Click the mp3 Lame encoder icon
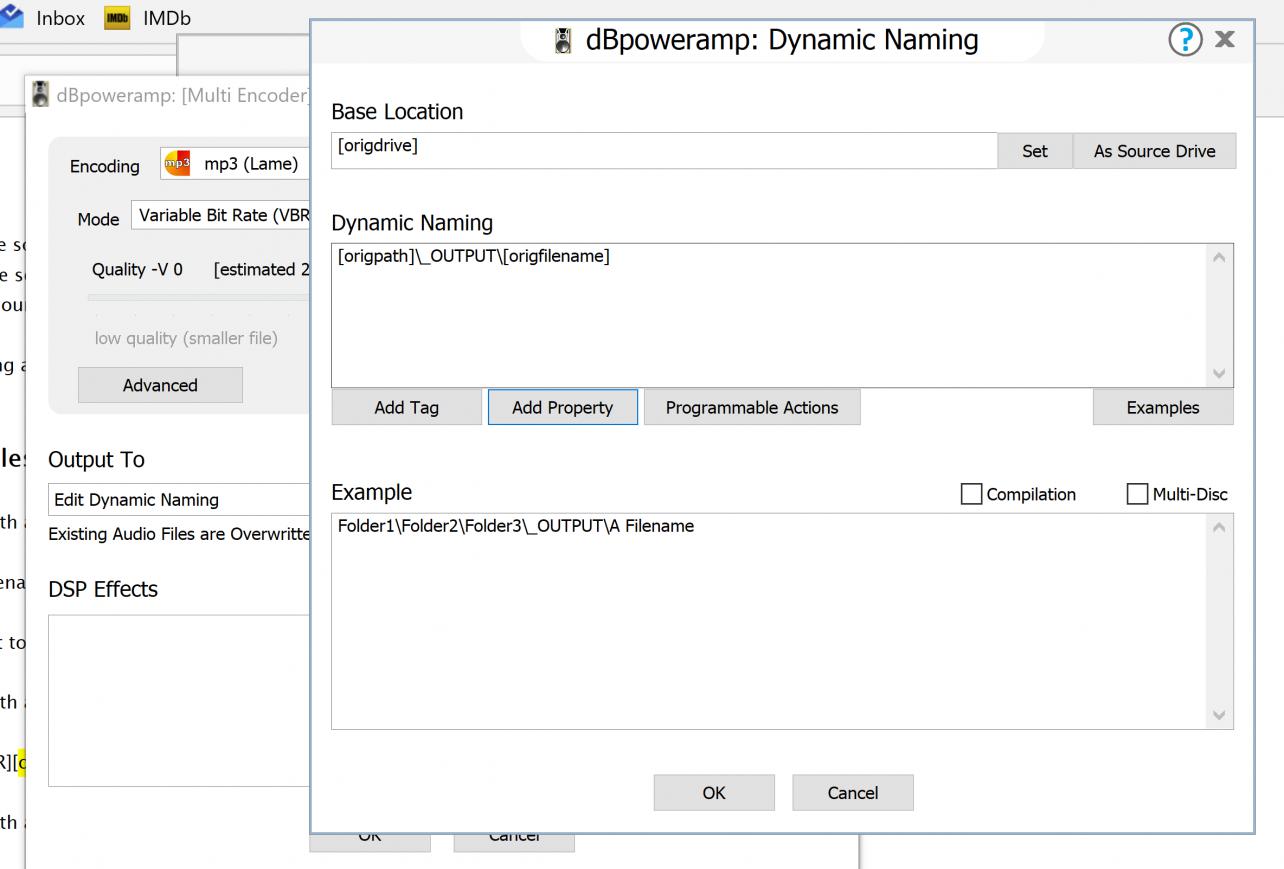Image resolution: width=1284 pixels, height=869 pixels. 177,164
